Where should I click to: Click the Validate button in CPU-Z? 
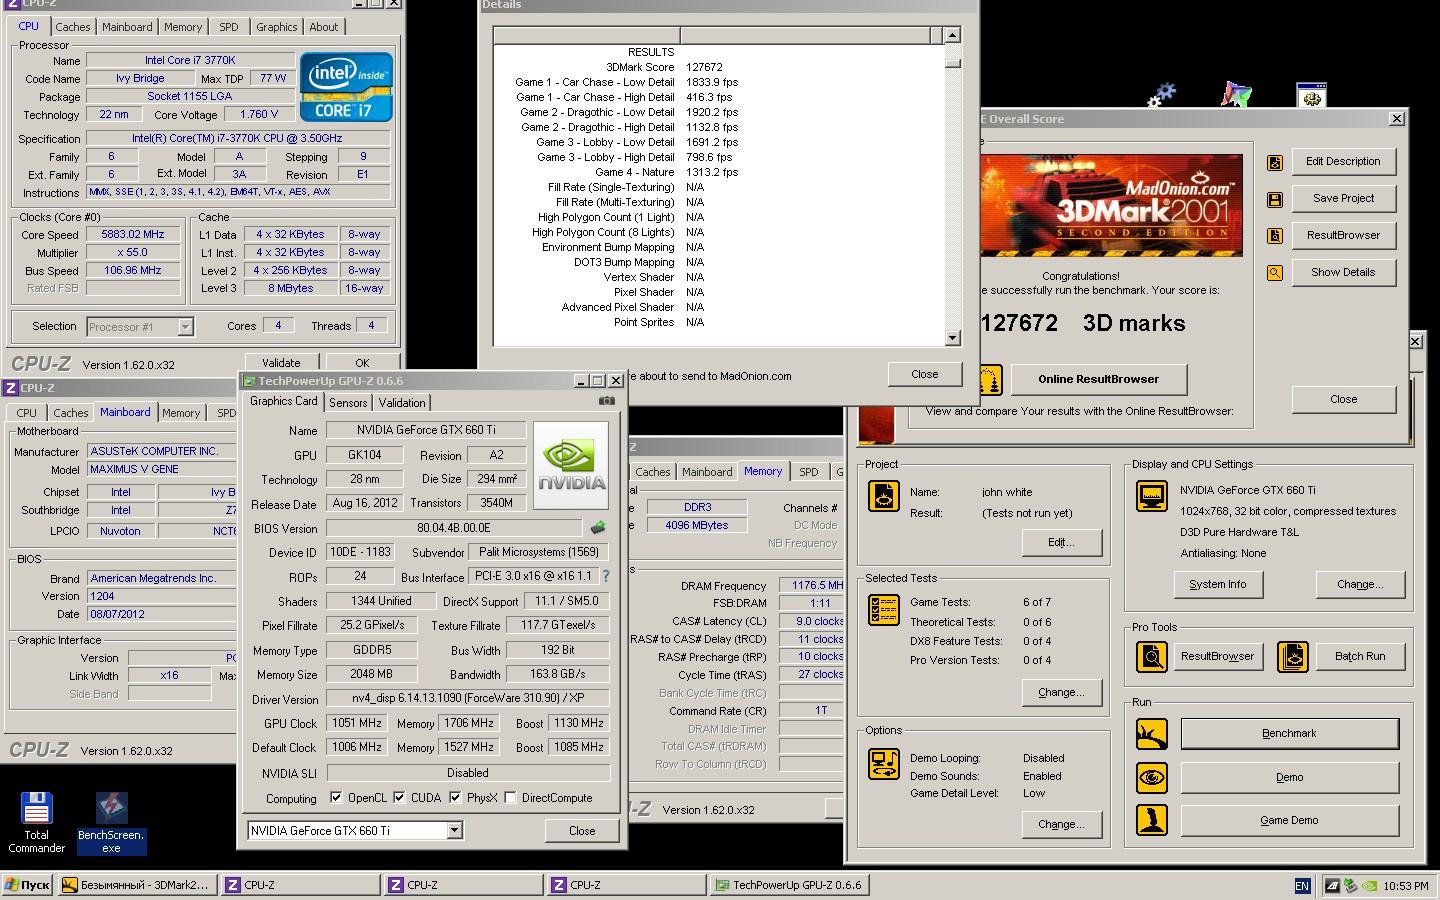(281, 363)
